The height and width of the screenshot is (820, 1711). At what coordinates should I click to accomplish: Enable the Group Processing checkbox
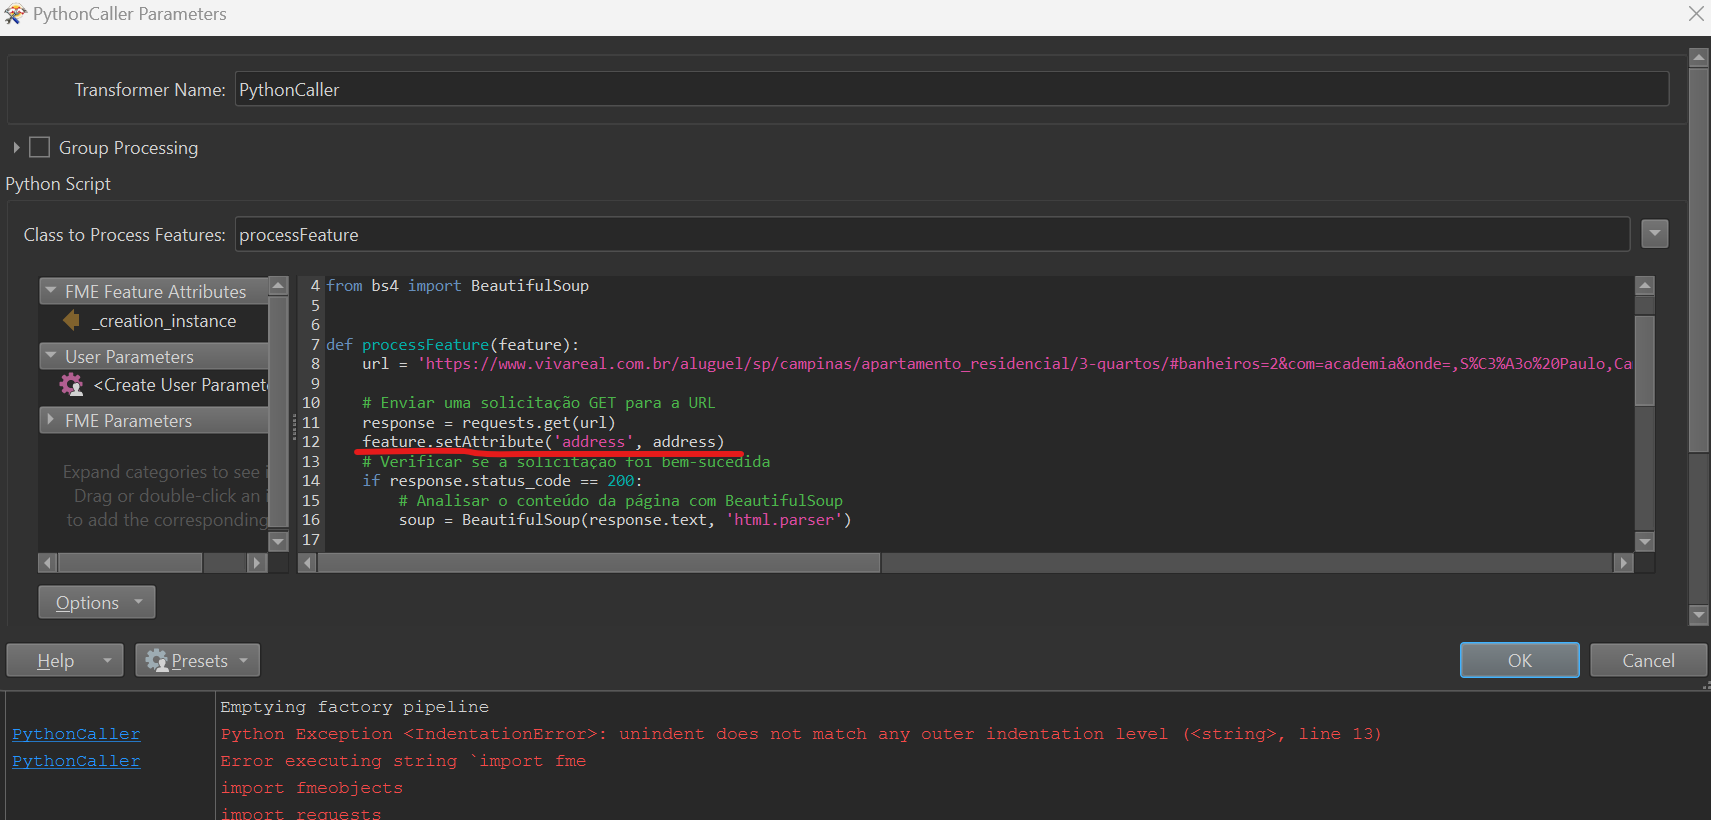click(40, 147)
